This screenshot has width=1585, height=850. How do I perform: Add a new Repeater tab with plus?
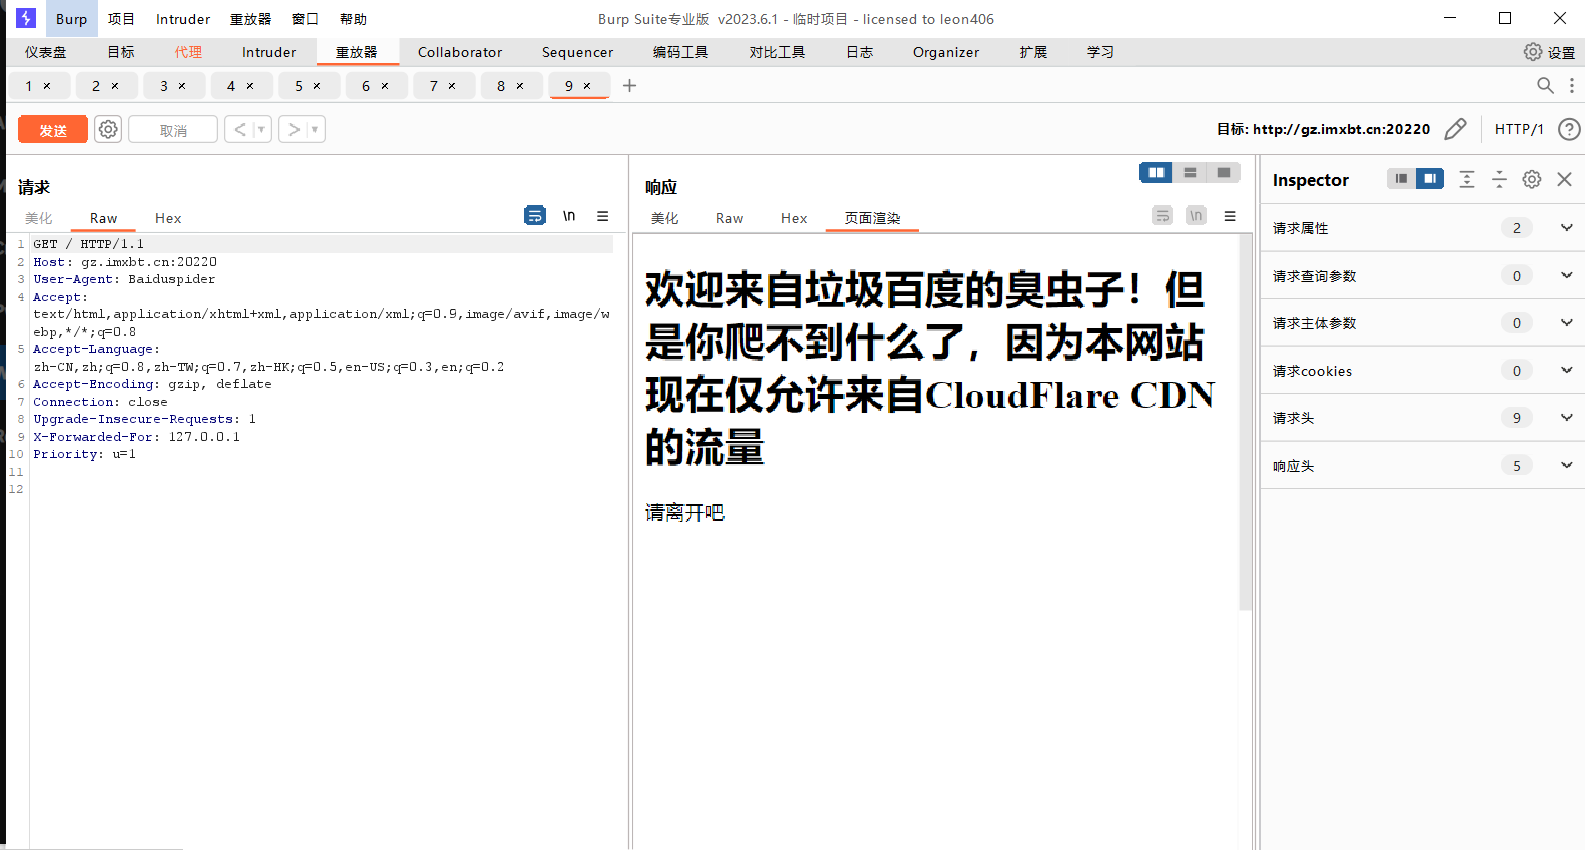tap(629, 86)
